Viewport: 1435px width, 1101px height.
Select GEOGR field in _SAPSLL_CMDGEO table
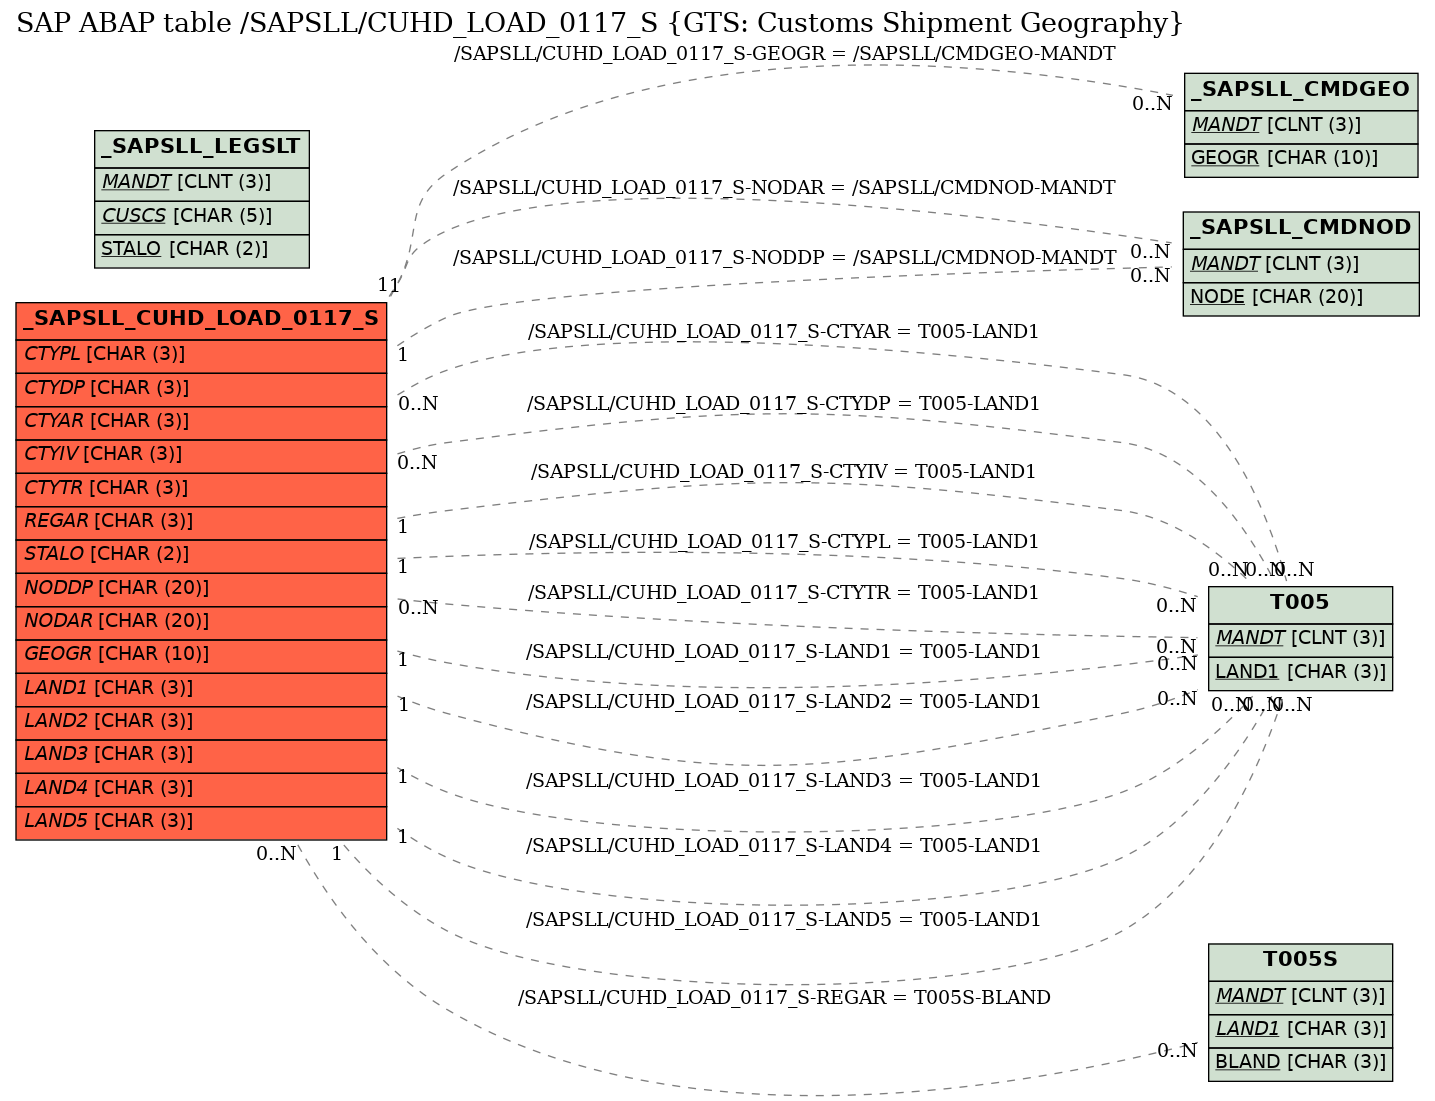(x=1301, y=159)
